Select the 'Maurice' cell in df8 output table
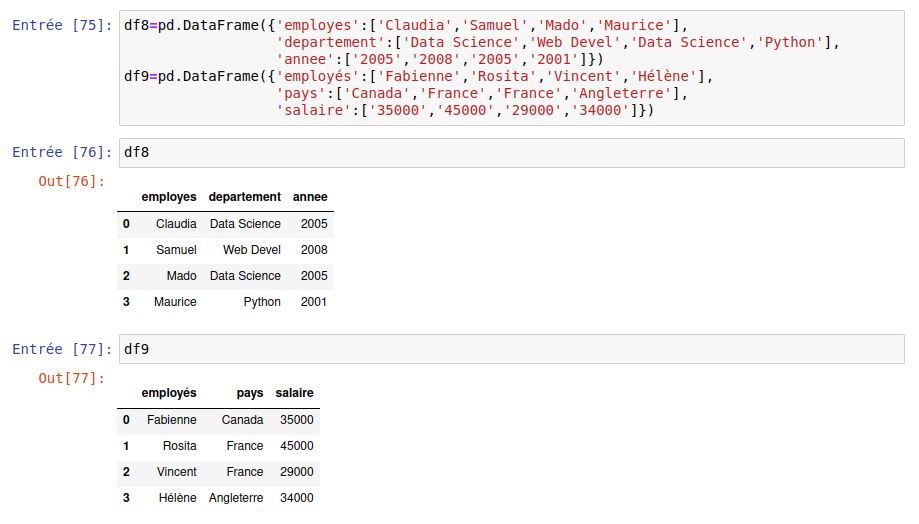This screenshot has width=919, height=524. click(175, 302)
